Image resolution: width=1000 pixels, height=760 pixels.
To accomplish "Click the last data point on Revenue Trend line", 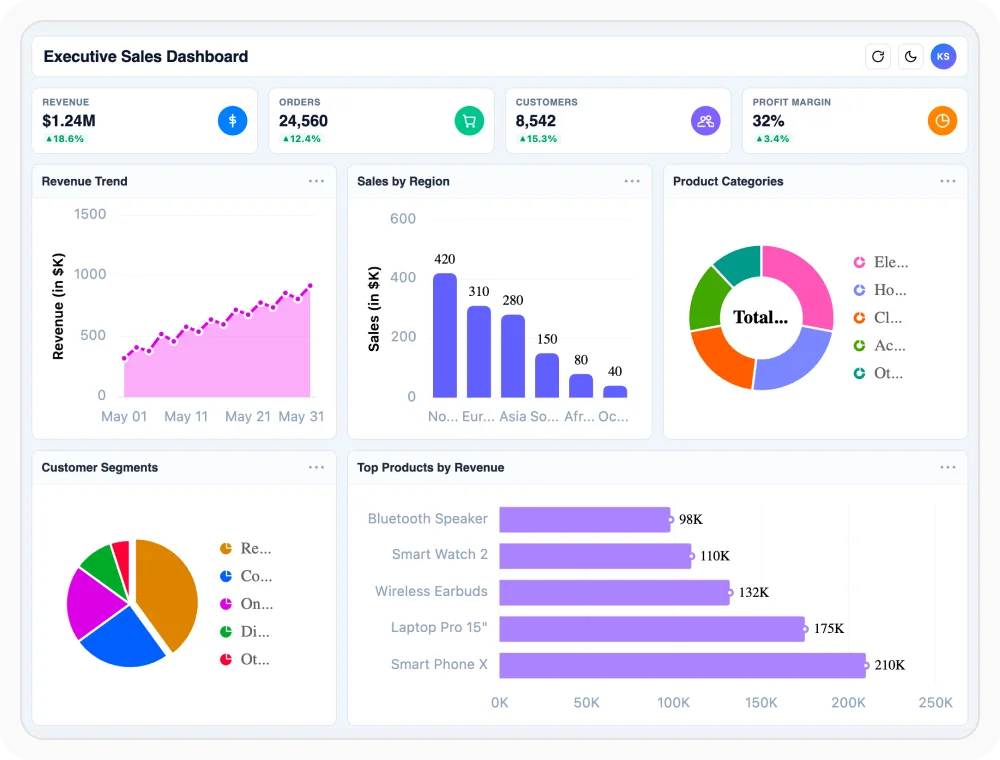I will [x=311, y=286].
